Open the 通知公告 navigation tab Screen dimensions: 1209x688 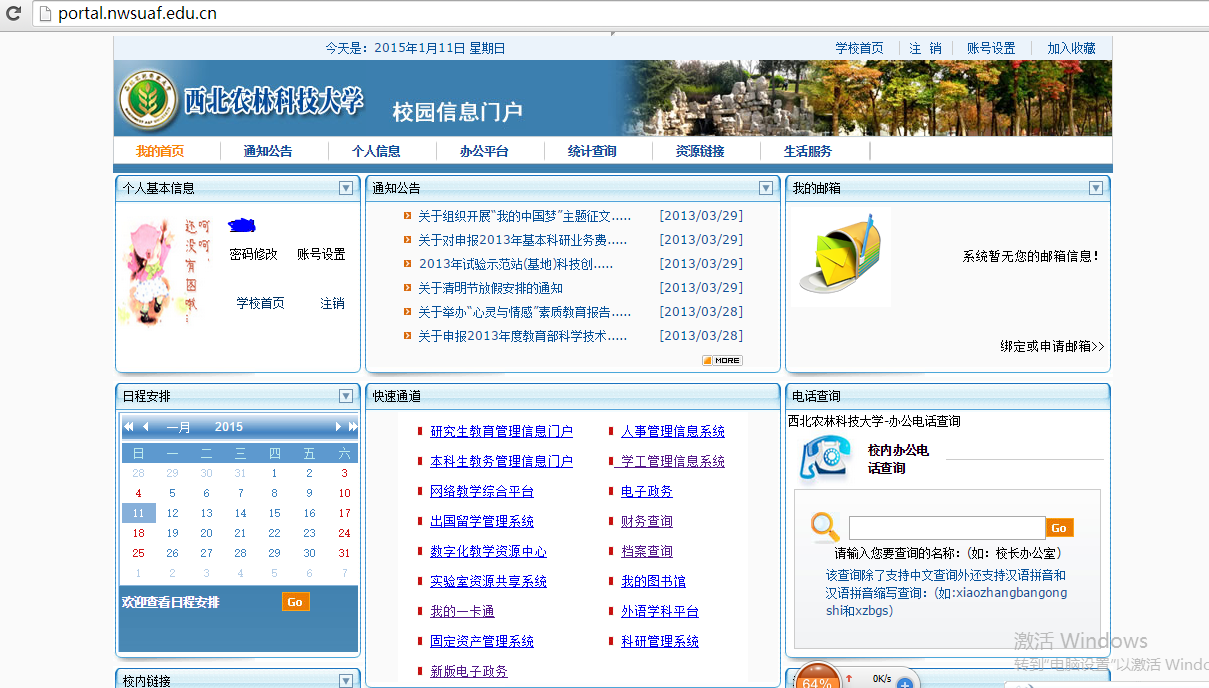point(268,151)
